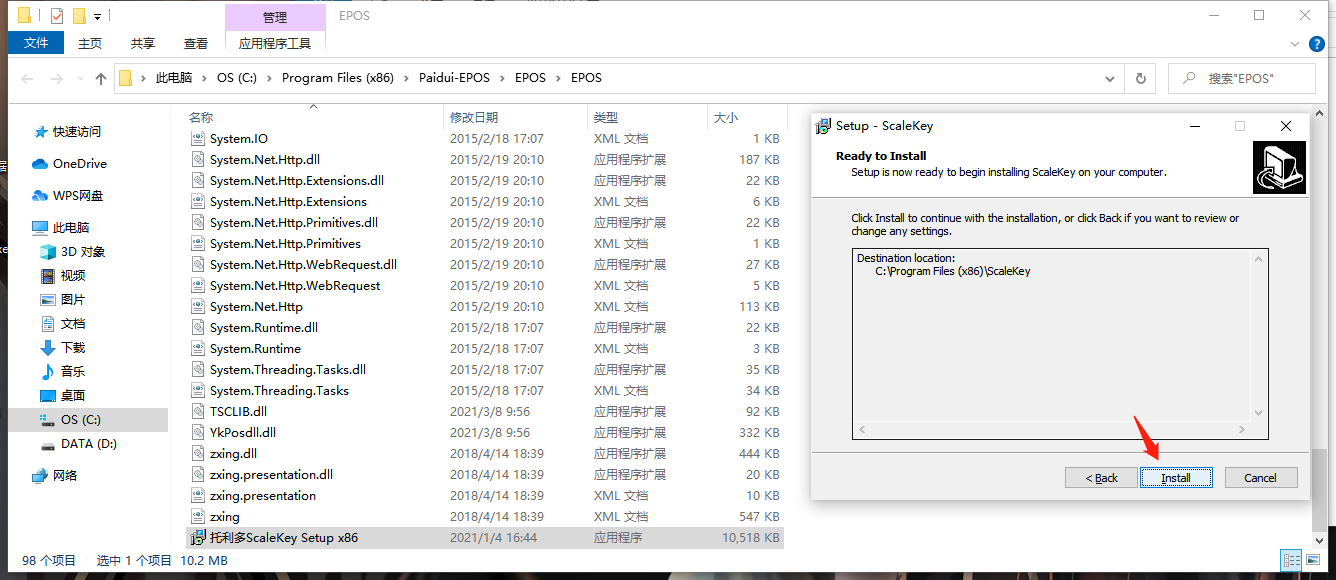Viewport: 1336px width, 580px height.
Task: Expand the address bar history dropdown
Action: pos(1110,78)
